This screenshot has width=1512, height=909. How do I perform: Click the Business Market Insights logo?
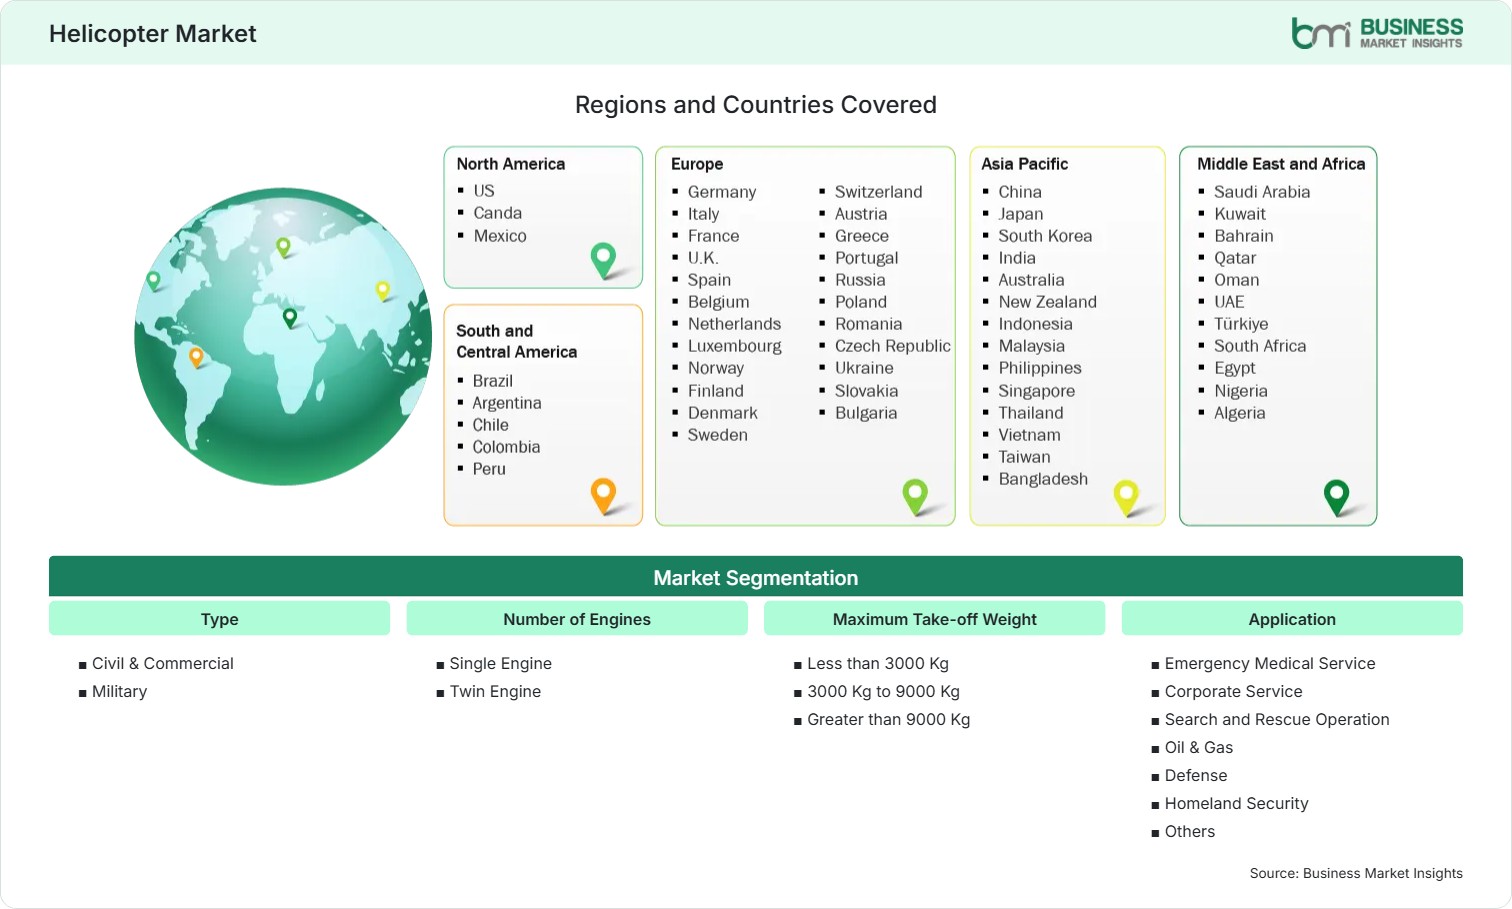[x=1377, y=33]
